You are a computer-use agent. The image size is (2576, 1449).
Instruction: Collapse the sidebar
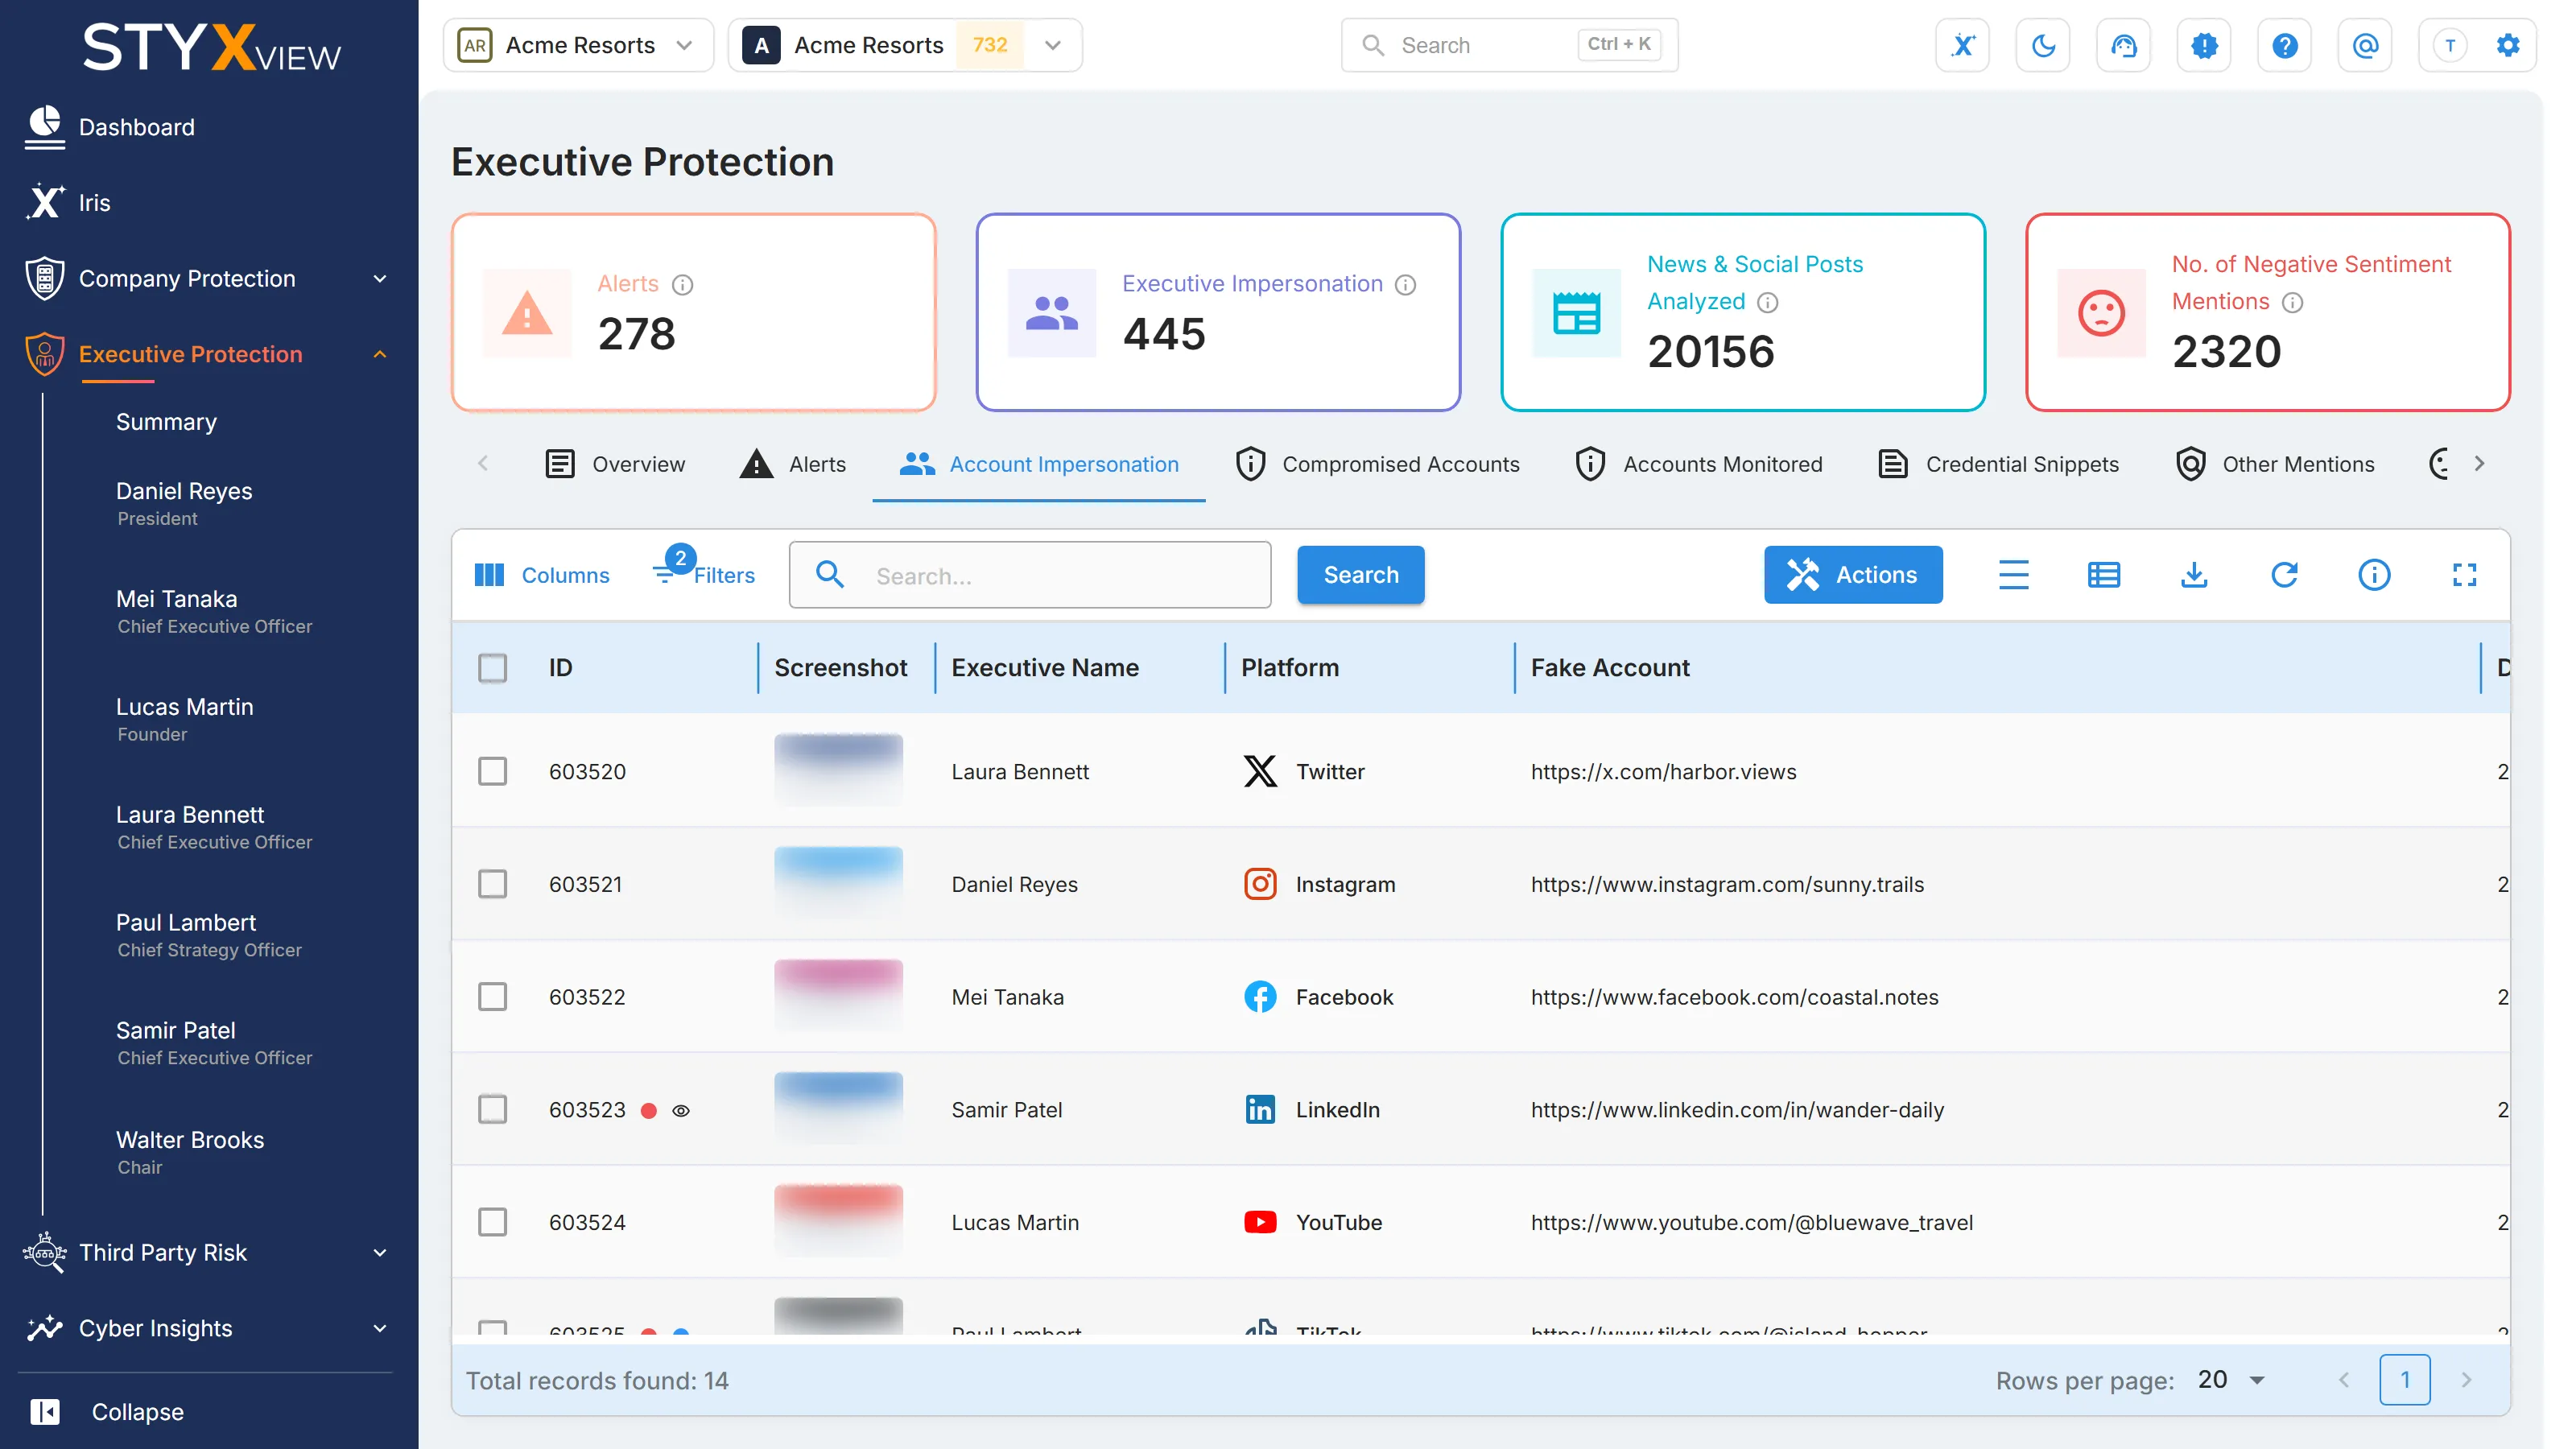(x=107, y=1412)
